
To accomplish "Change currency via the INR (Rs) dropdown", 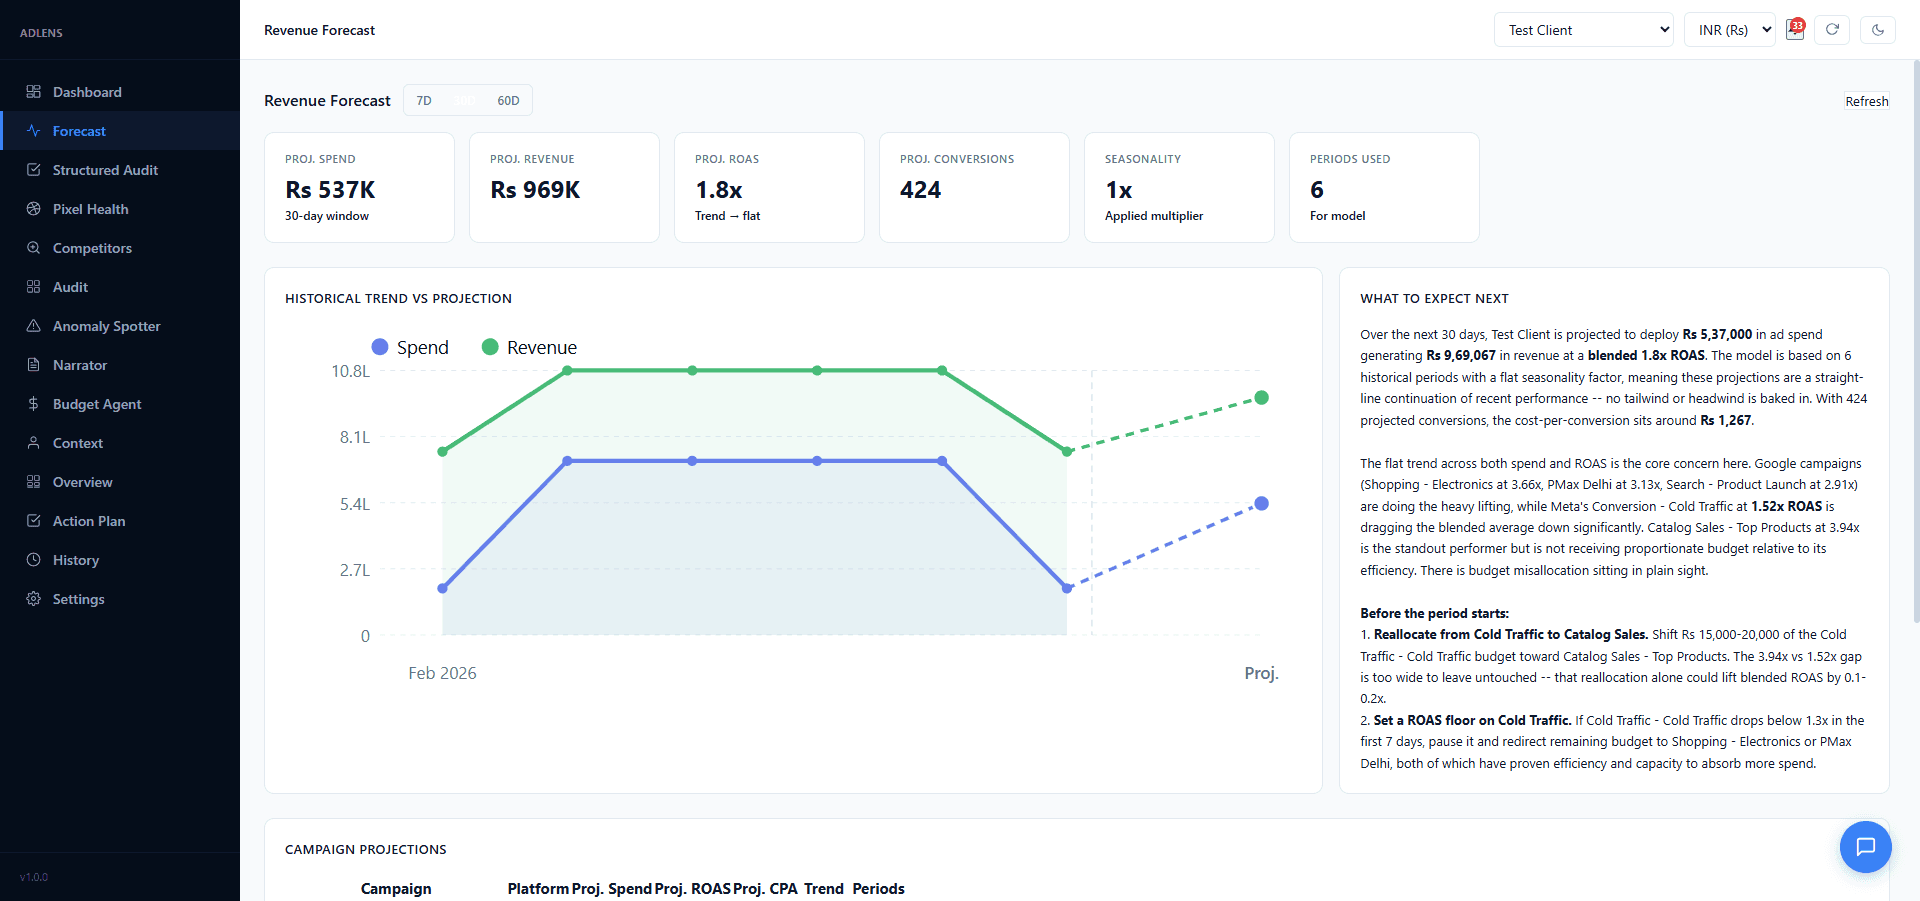I will [x=1730, y=30].
